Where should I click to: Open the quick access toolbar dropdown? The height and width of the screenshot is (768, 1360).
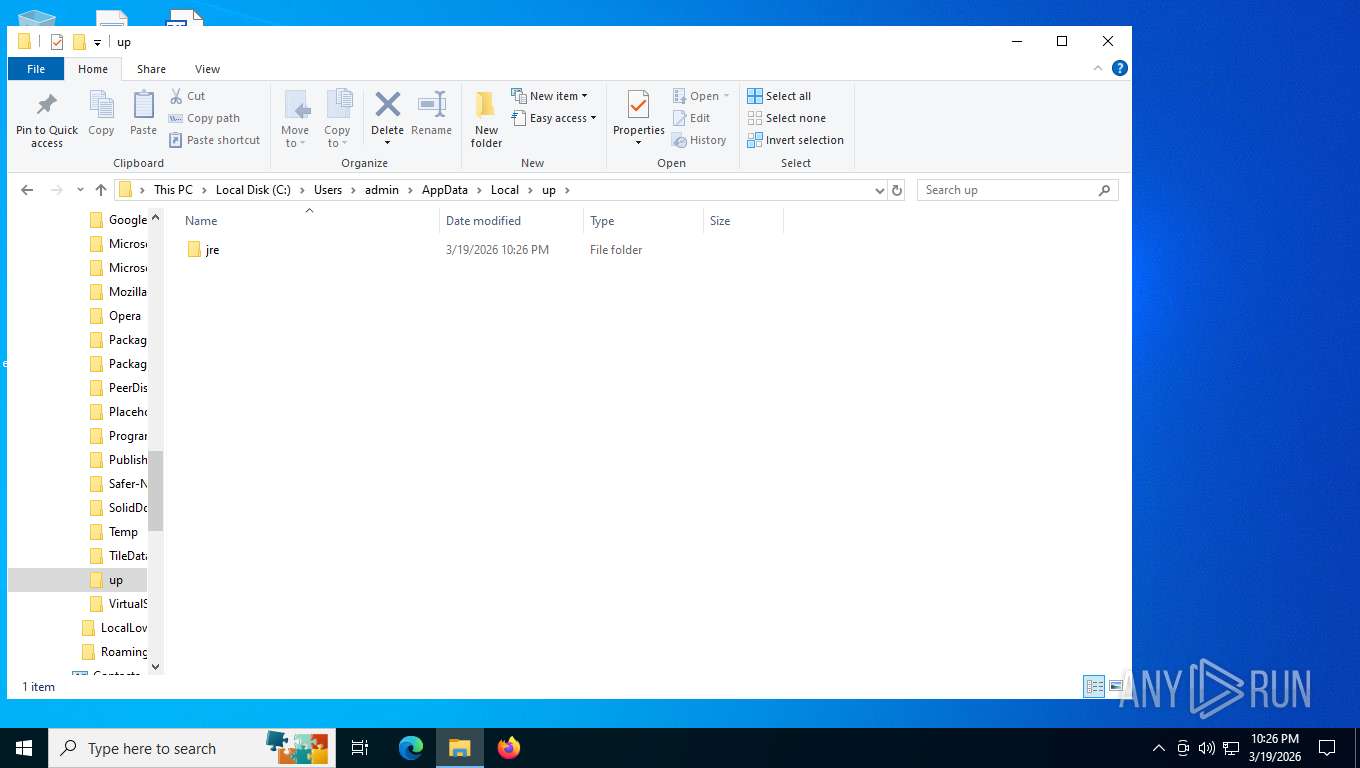(x=97, y=42)
